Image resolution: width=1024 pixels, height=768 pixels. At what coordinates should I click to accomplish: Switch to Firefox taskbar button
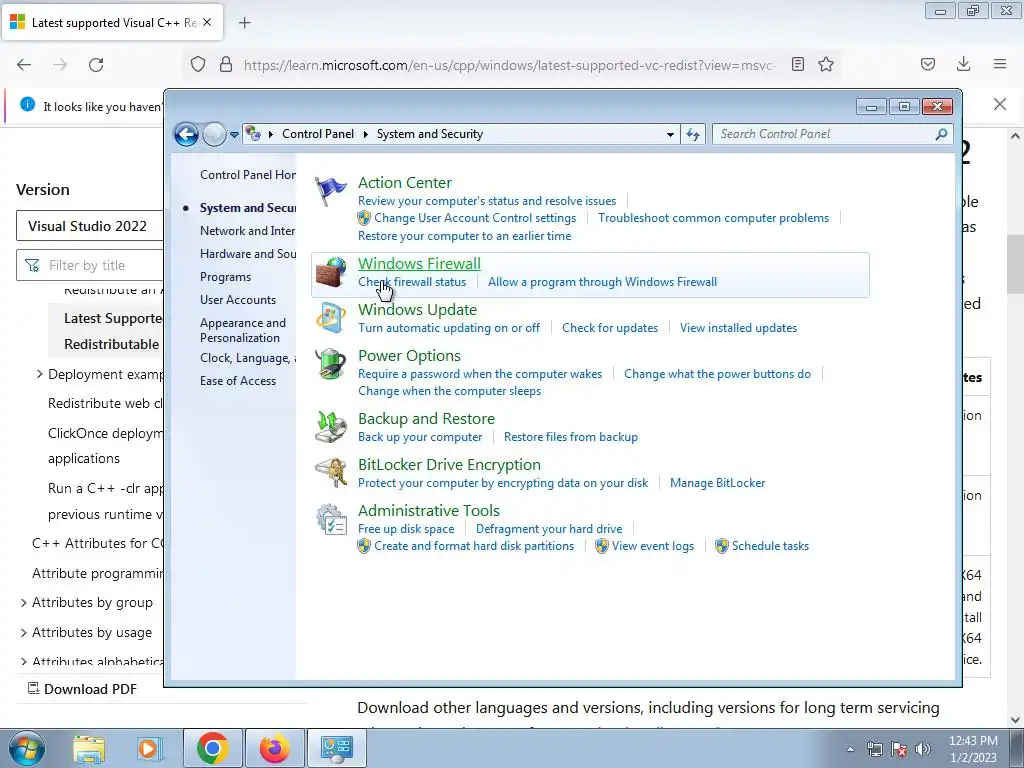(274, 748)
